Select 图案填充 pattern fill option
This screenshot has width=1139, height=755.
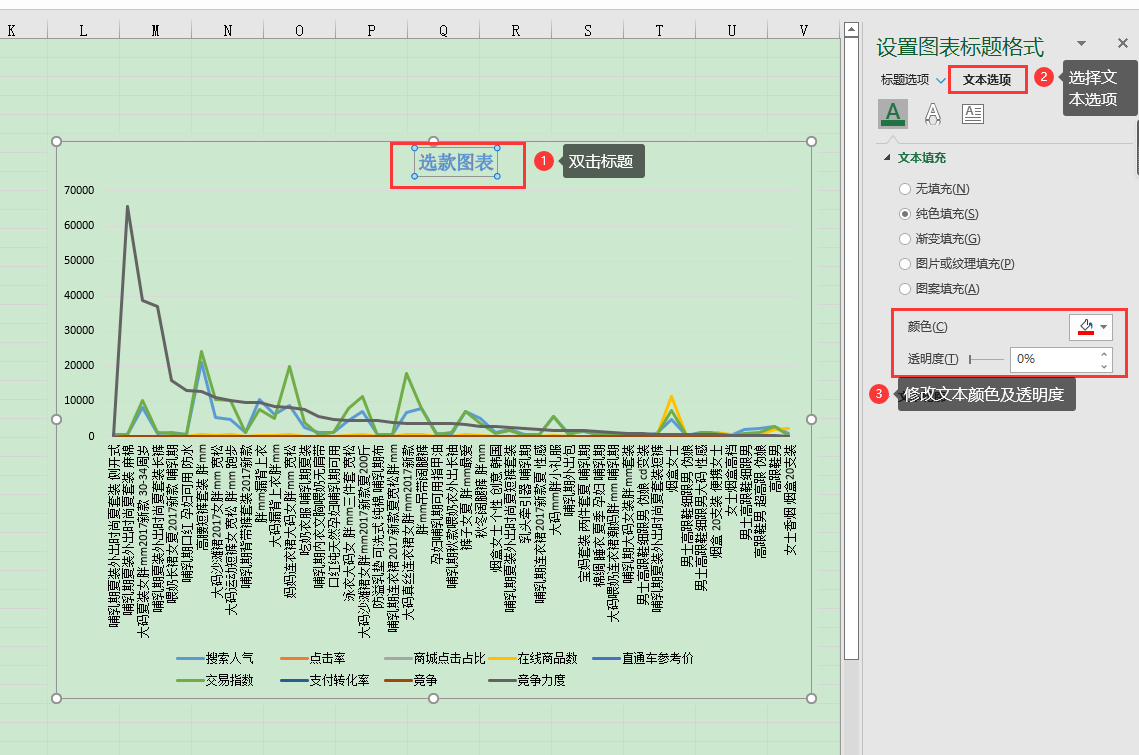905,289
